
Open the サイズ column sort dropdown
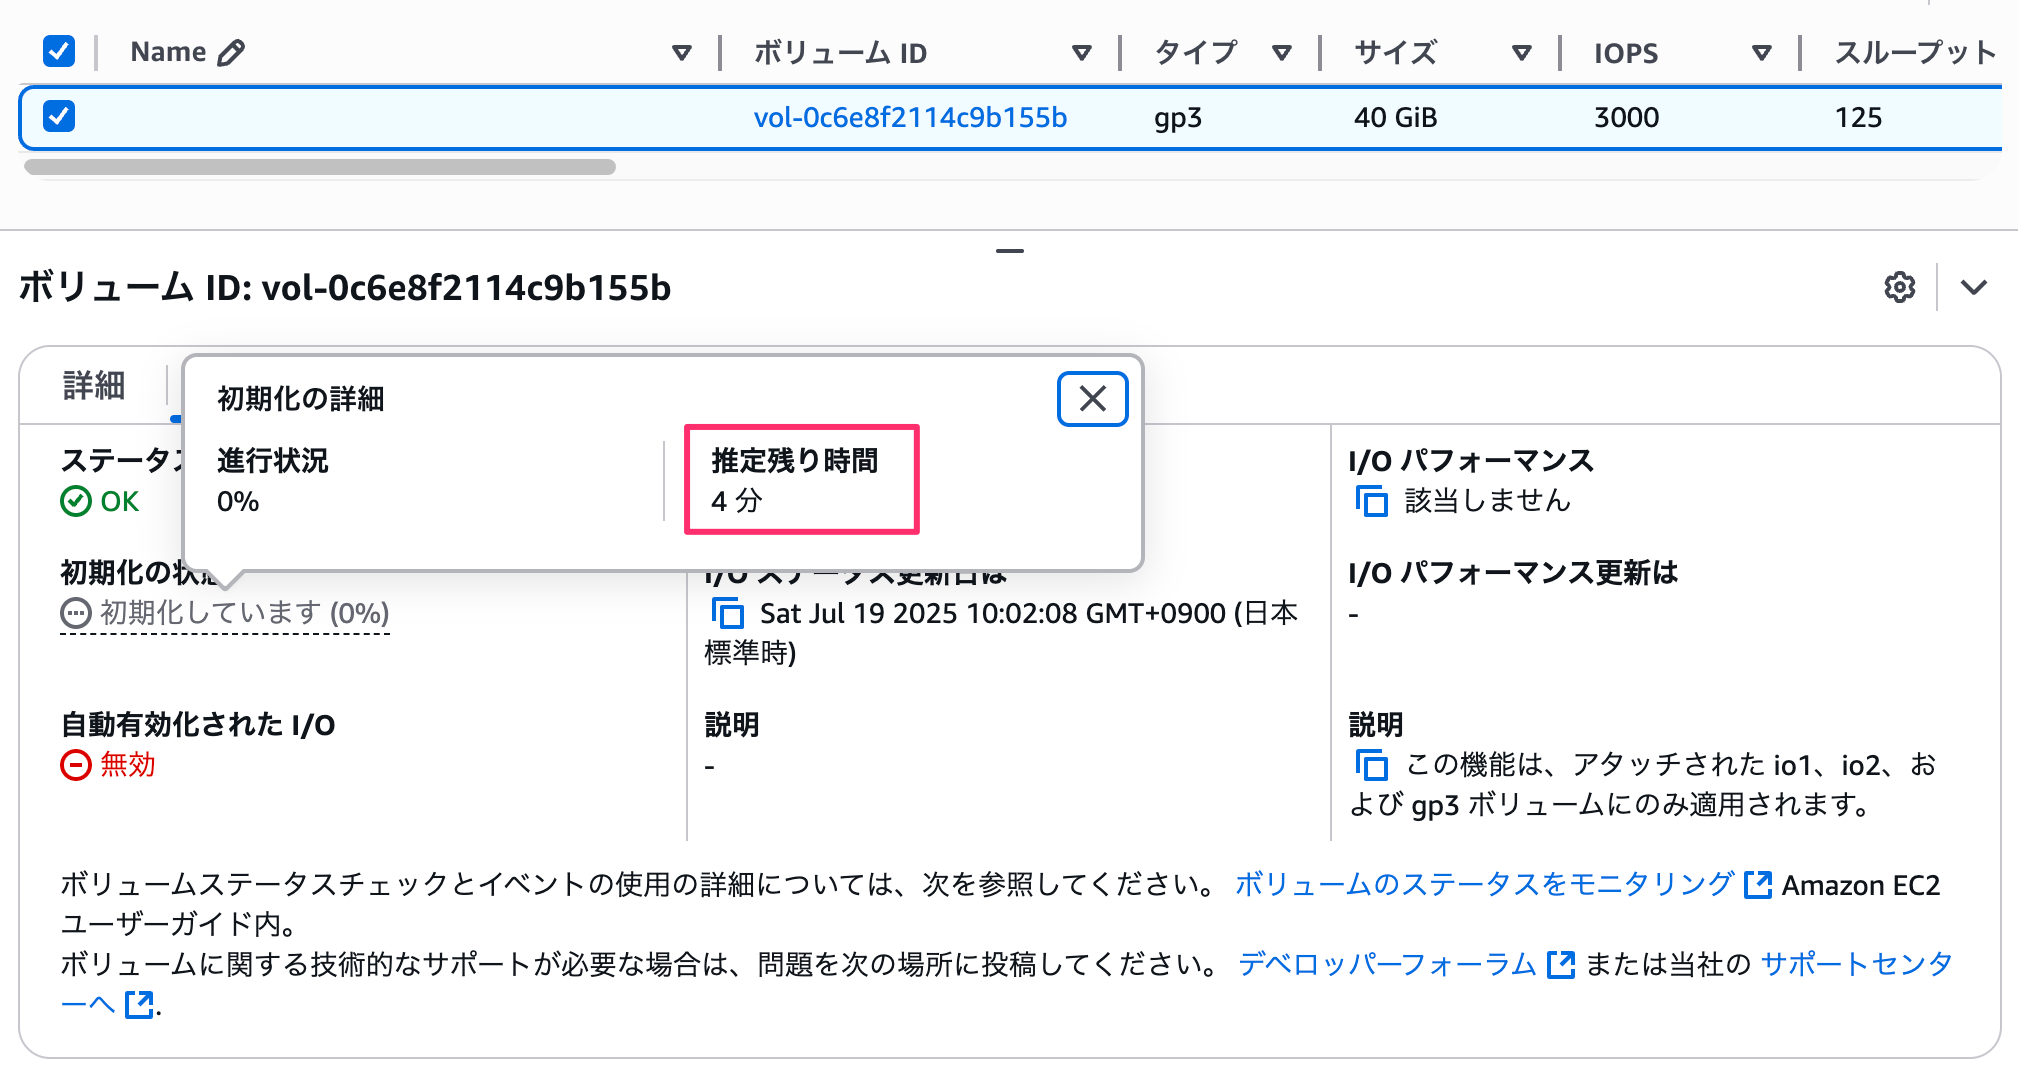click(1522, 52)
